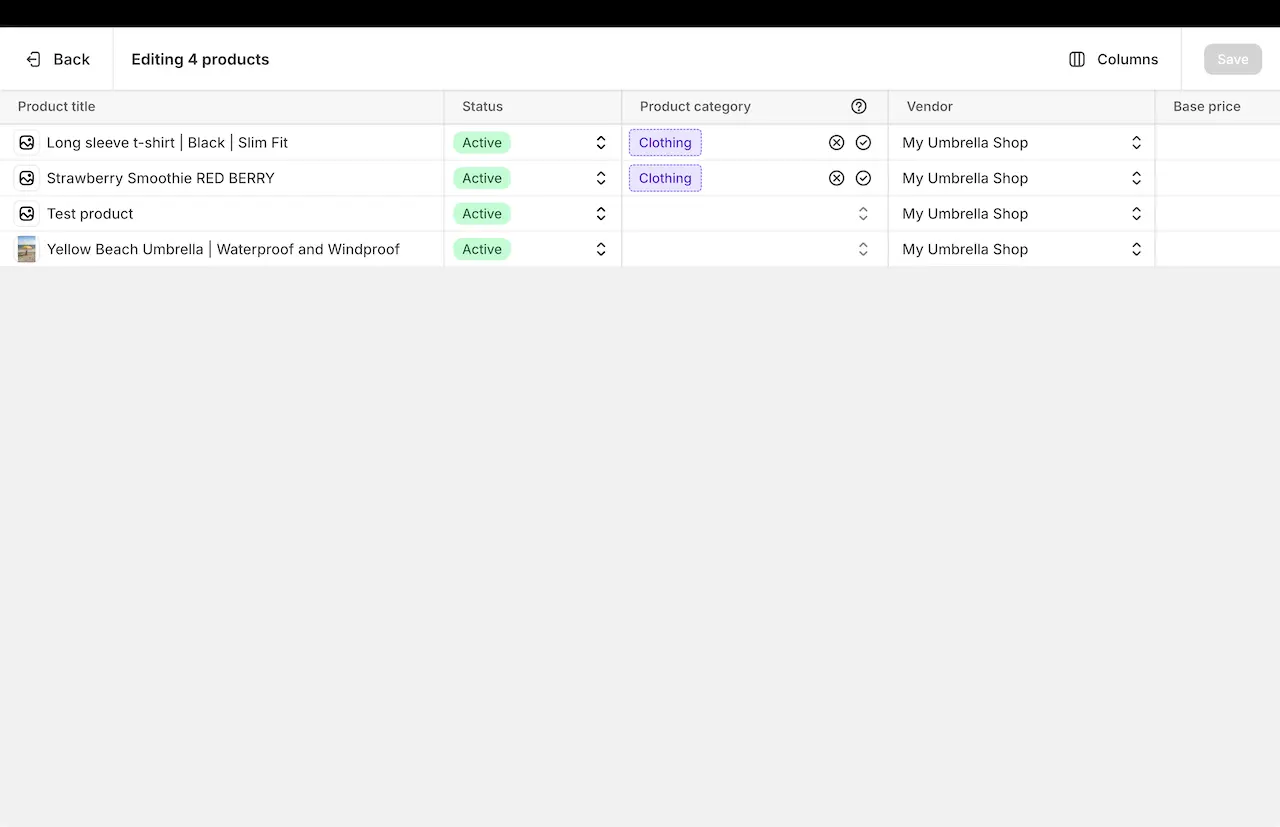Expand Vendor dropdown for Yellow Beach Umbrella
1280x827 pixels.
pos(1136,249)
